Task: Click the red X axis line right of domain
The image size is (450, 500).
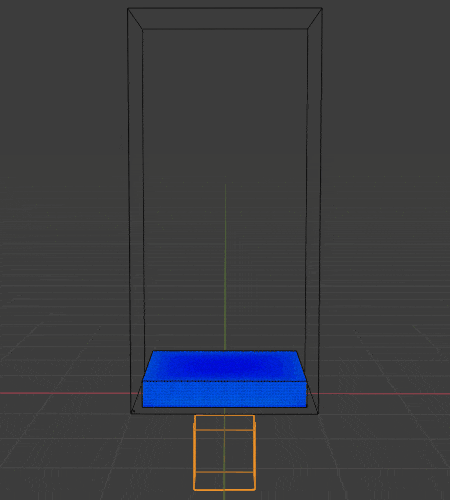Action: pos(384,394)
